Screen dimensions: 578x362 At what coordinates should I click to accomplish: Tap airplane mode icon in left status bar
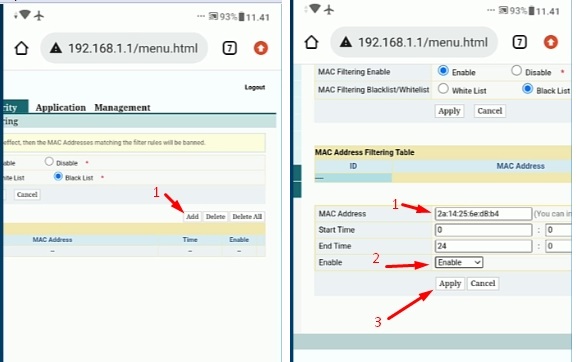(39, 15)
